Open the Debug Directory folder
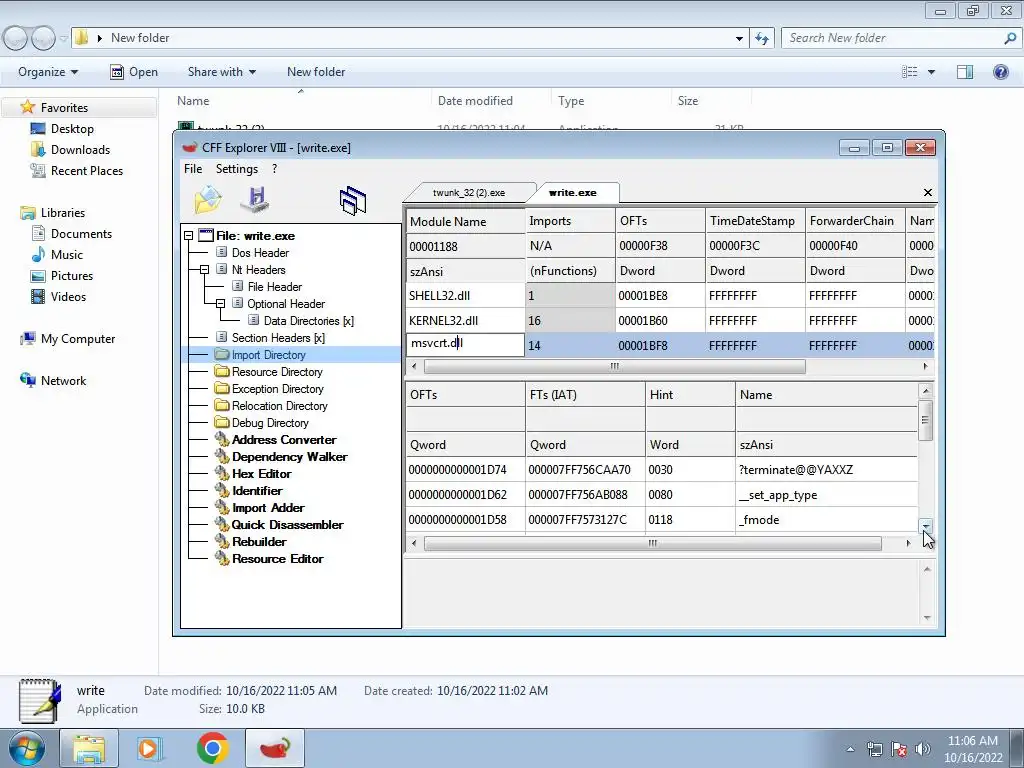The height and width of the screenshot is (768, 1024). tap(270, 423)
